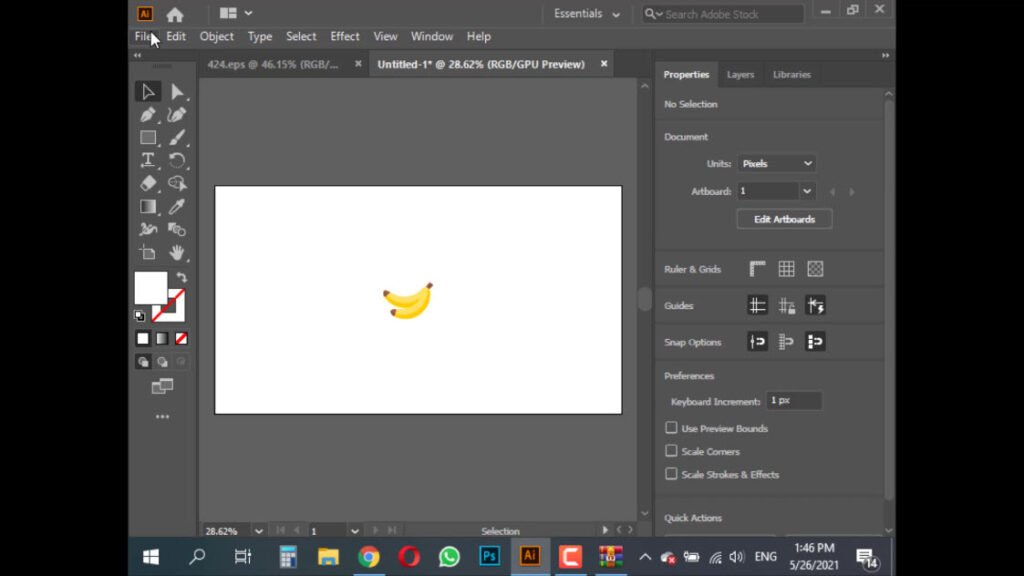This screenshot has height=576, width=1024.
Task: Go to Illustrator Home screen
Action: point(174,14)
